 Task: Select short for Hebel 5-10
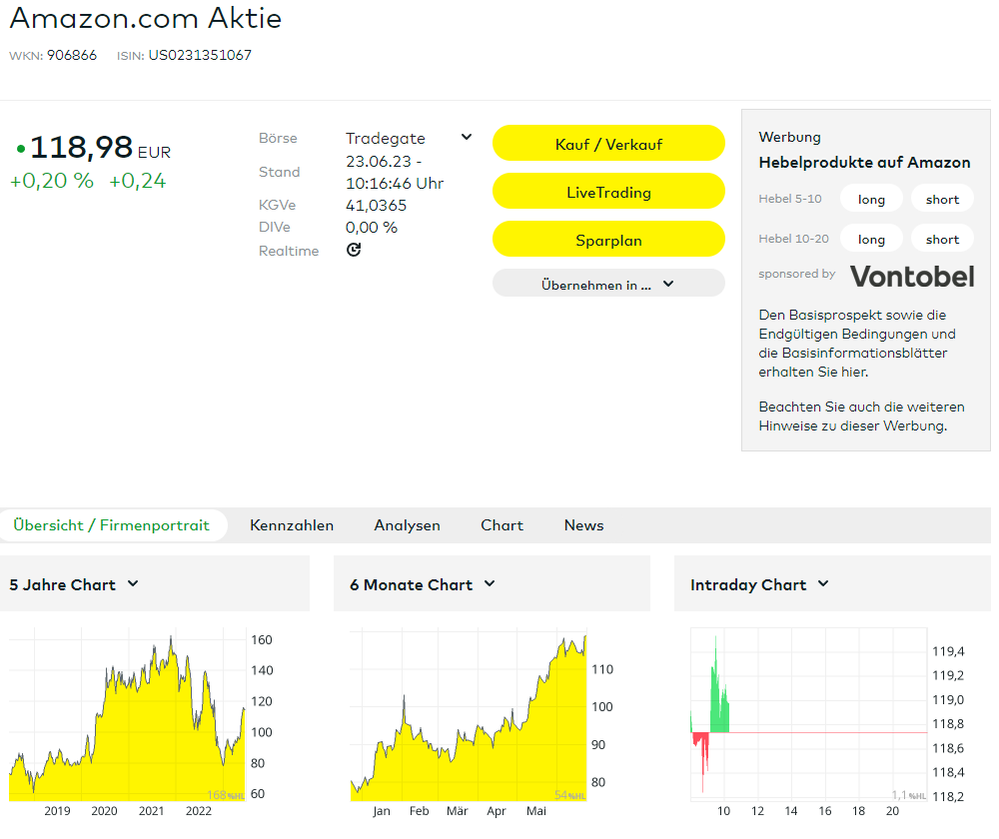click(x=942, y=199)
